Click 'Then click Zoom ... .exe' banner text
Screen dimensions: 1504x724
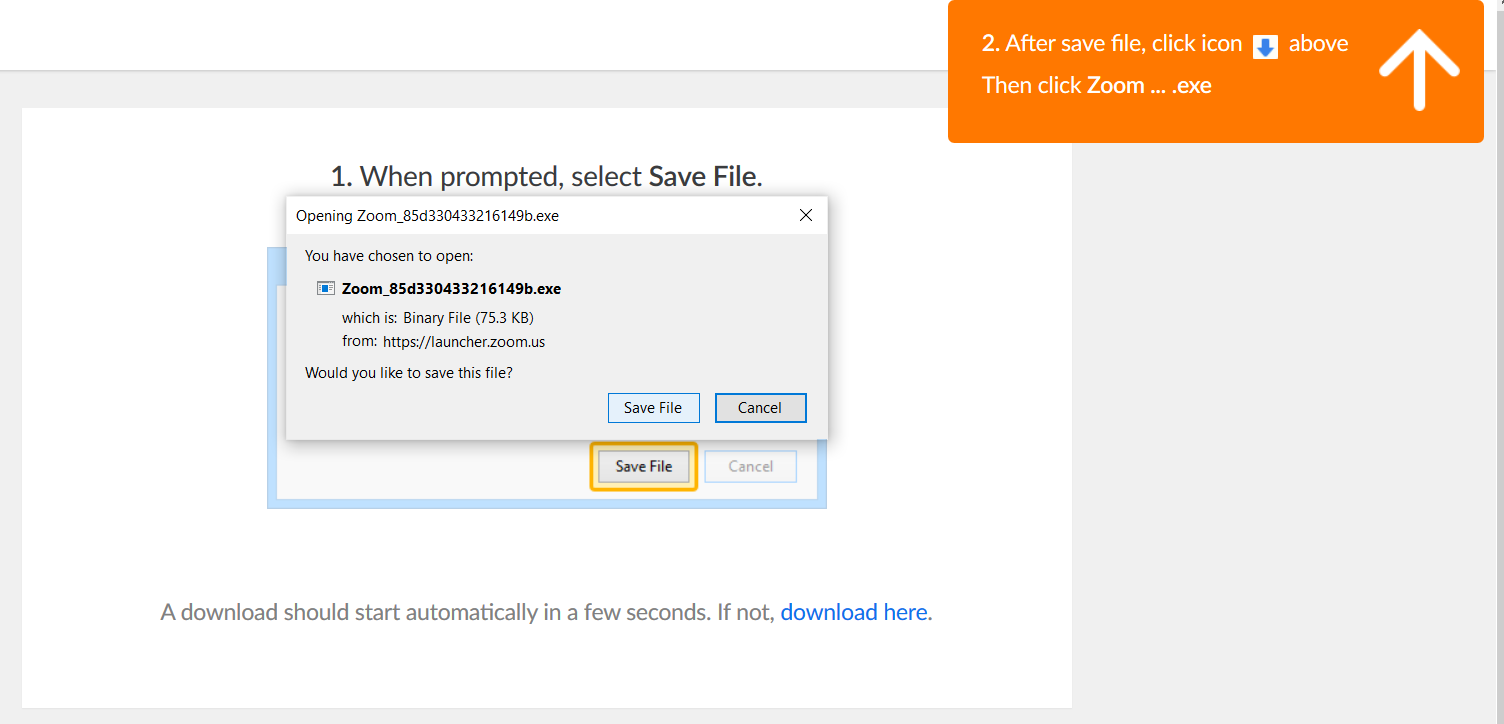coord(1097,85)
